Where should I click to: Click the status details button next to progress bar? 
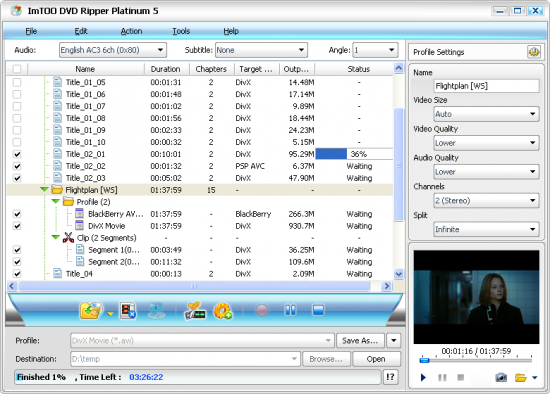point(390,377)
